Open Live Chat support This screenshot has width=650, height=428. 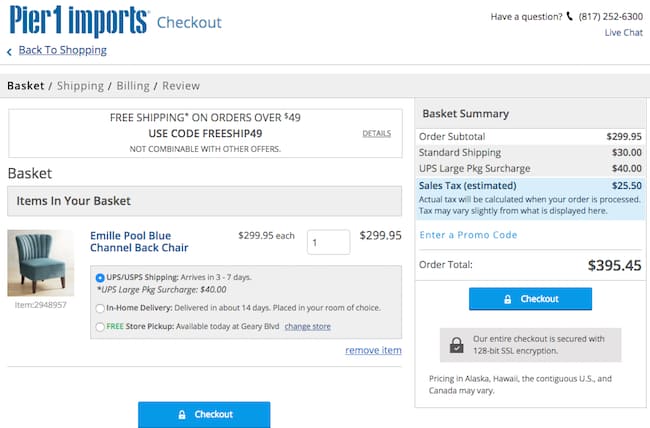[x=623, y=33]
